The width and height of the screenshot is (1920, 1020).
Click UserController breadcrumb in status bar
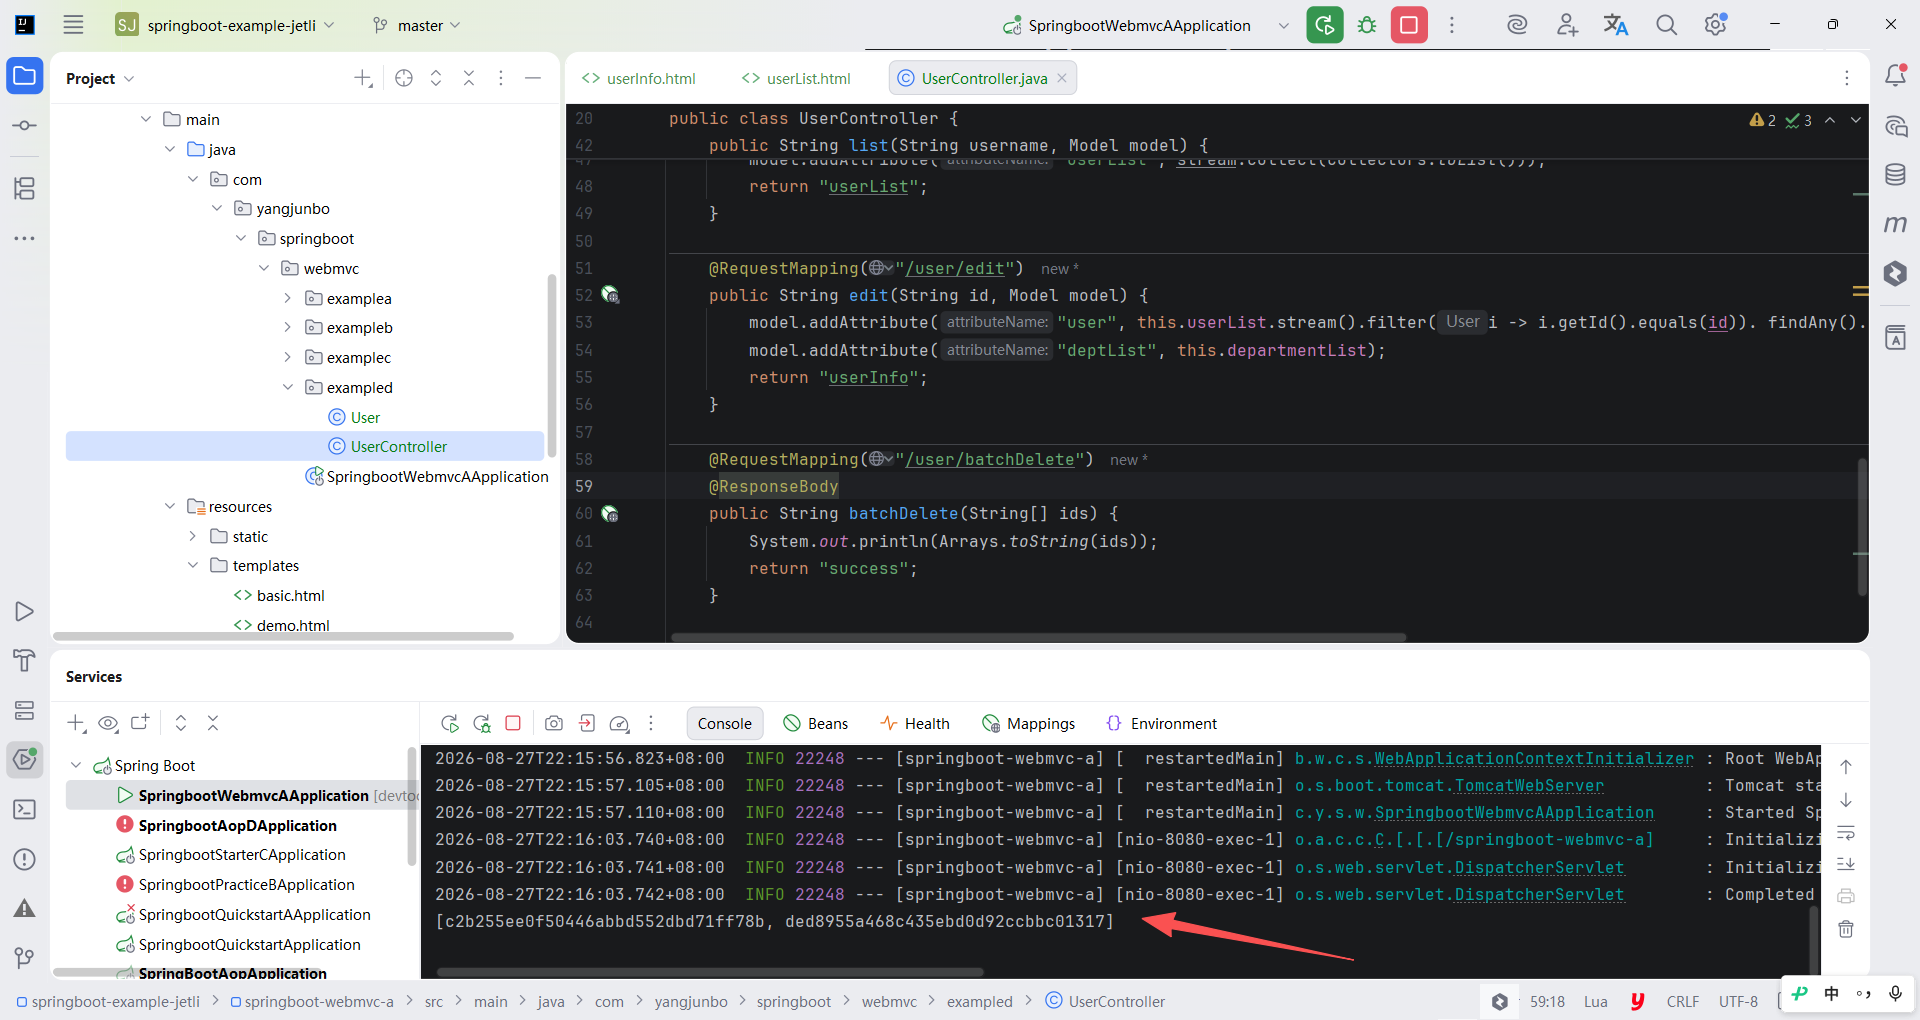[1105, 1001]
